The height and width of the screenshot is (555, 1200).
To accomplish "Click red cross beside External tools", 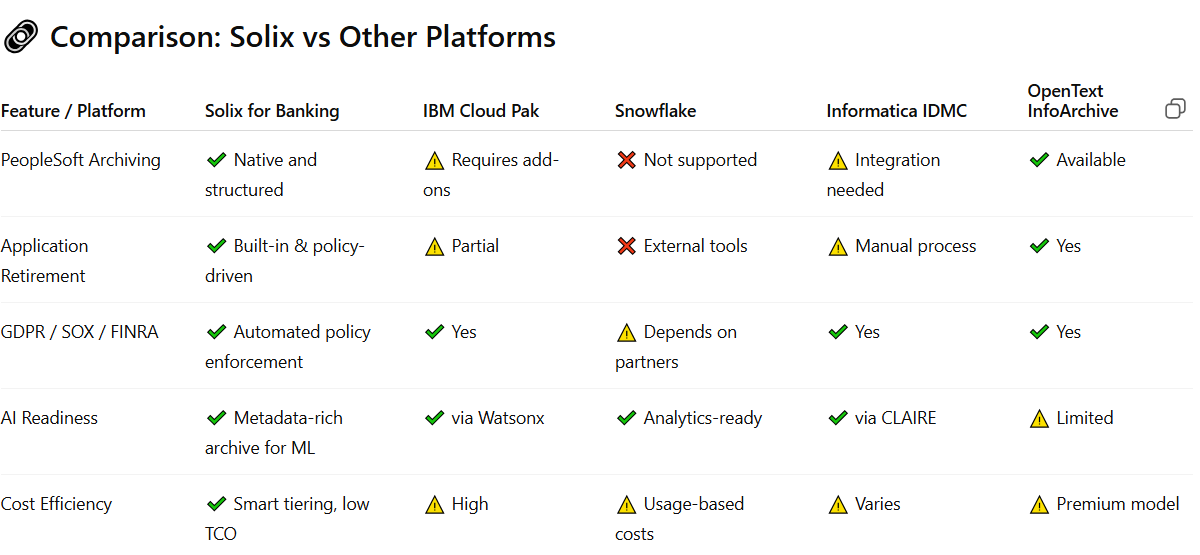I will (626, 246).
